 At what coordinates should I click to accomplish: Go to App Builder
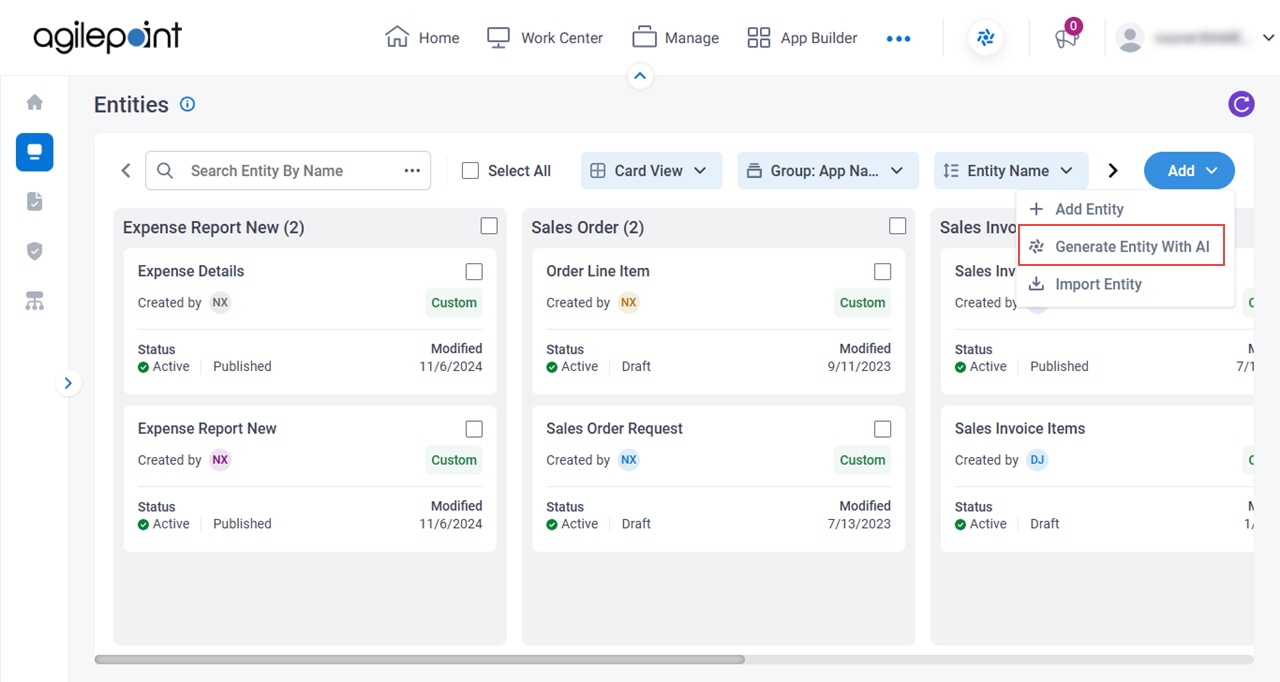pyautogui.click(x=802, y=38)
